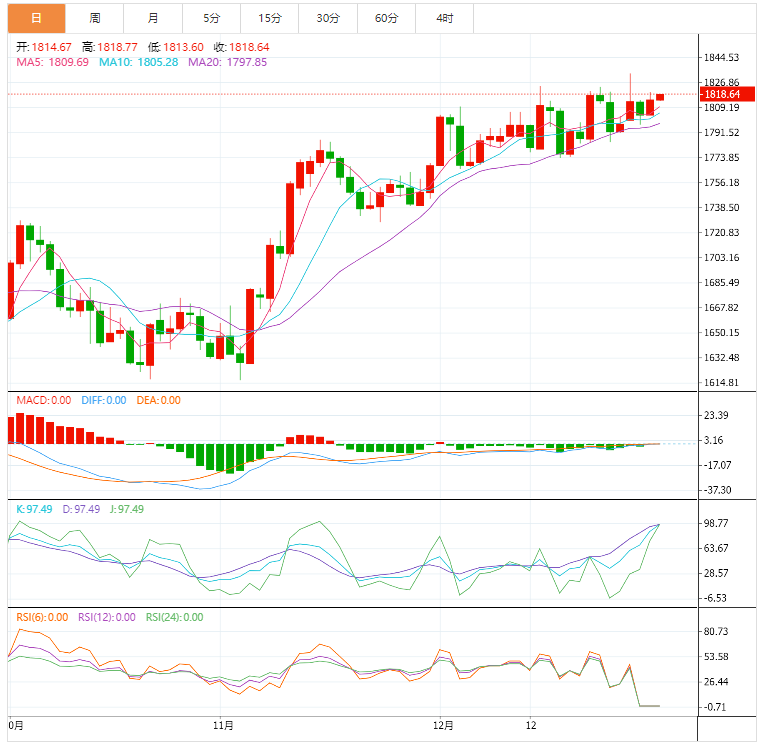757x745 pixels.
Task: Click the red 1818.64 current price tag
Action: tap(721, 94)
